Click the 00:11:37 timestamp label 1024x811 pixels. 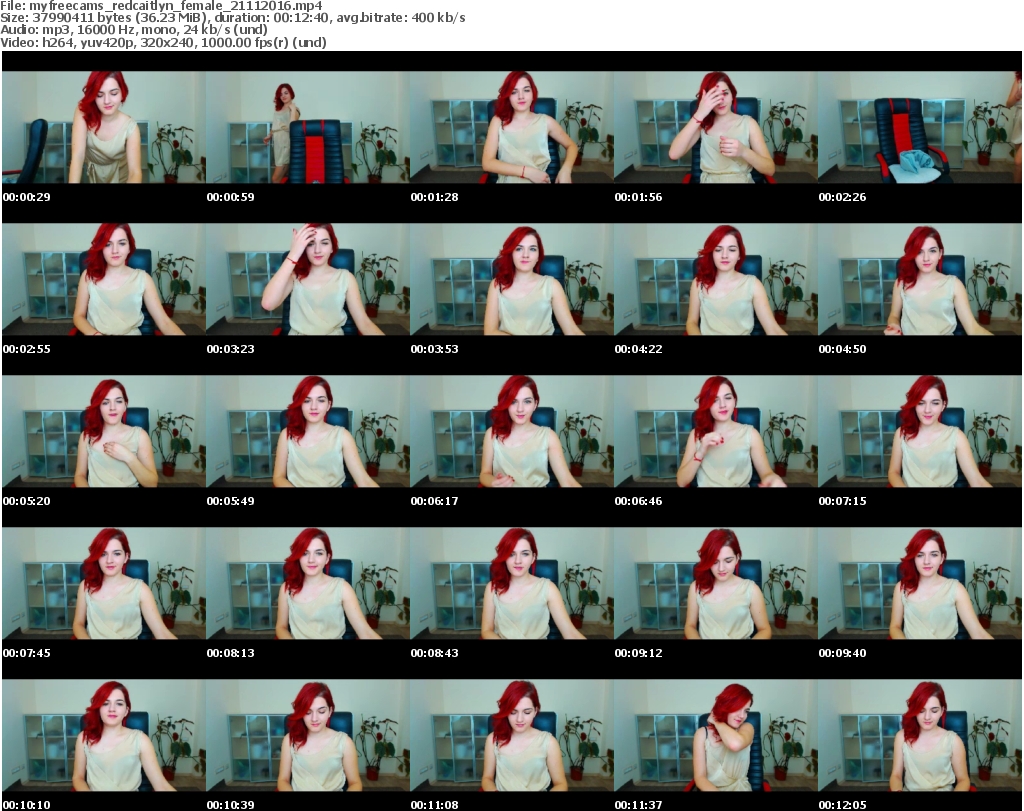click(638, 805)
